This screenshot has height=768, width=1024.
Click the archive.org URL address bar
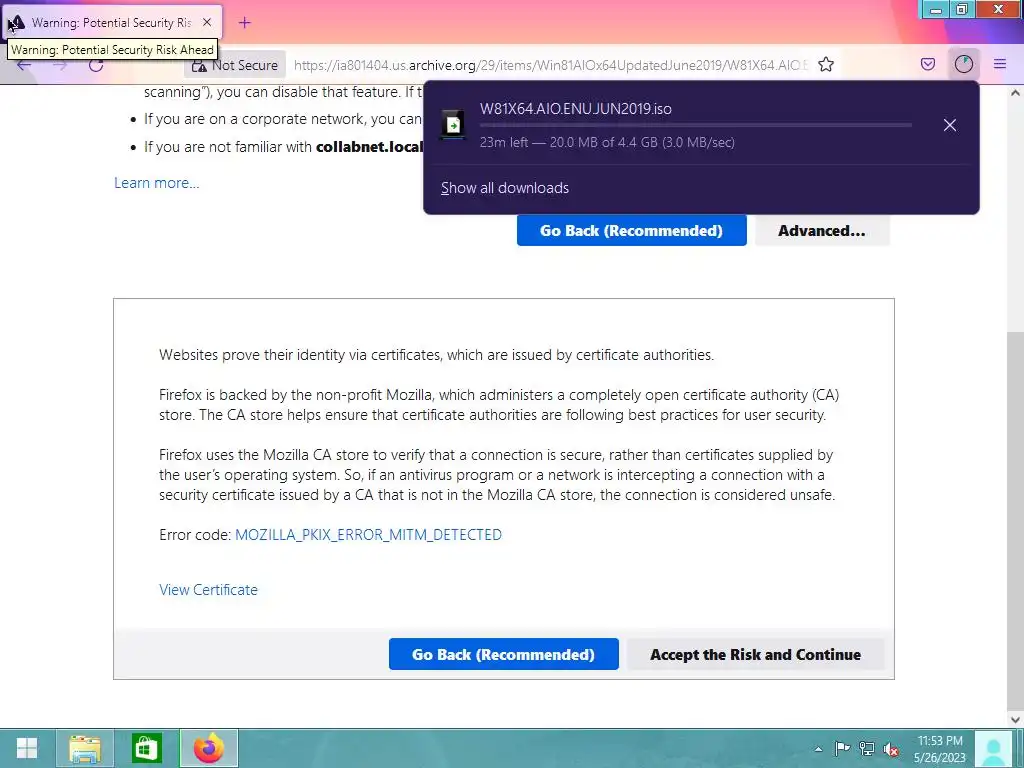[x=550, y=65]
